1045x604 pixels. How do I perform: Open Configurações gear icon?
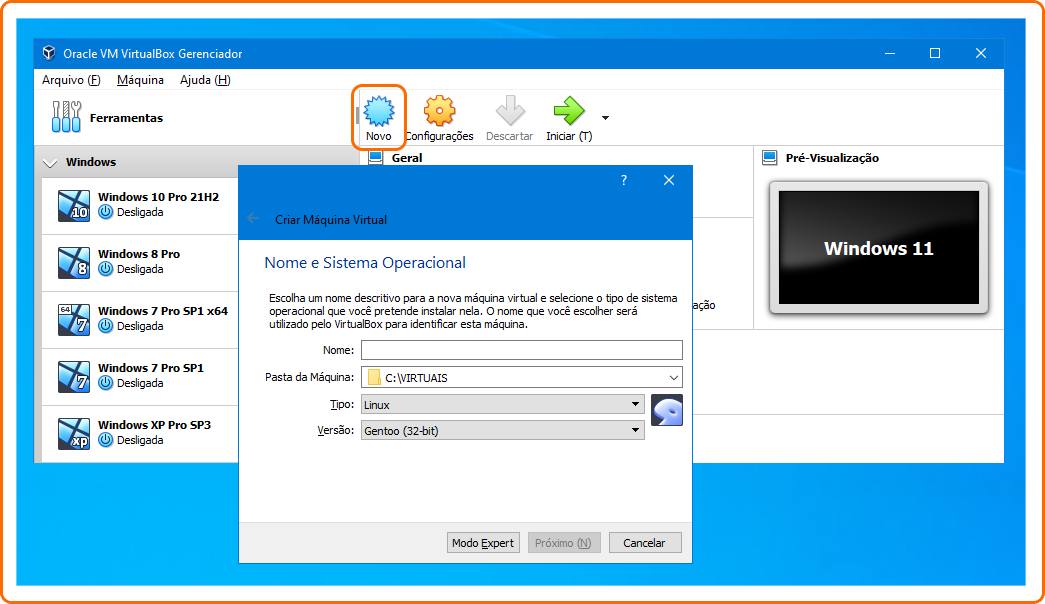coord(439,111)
